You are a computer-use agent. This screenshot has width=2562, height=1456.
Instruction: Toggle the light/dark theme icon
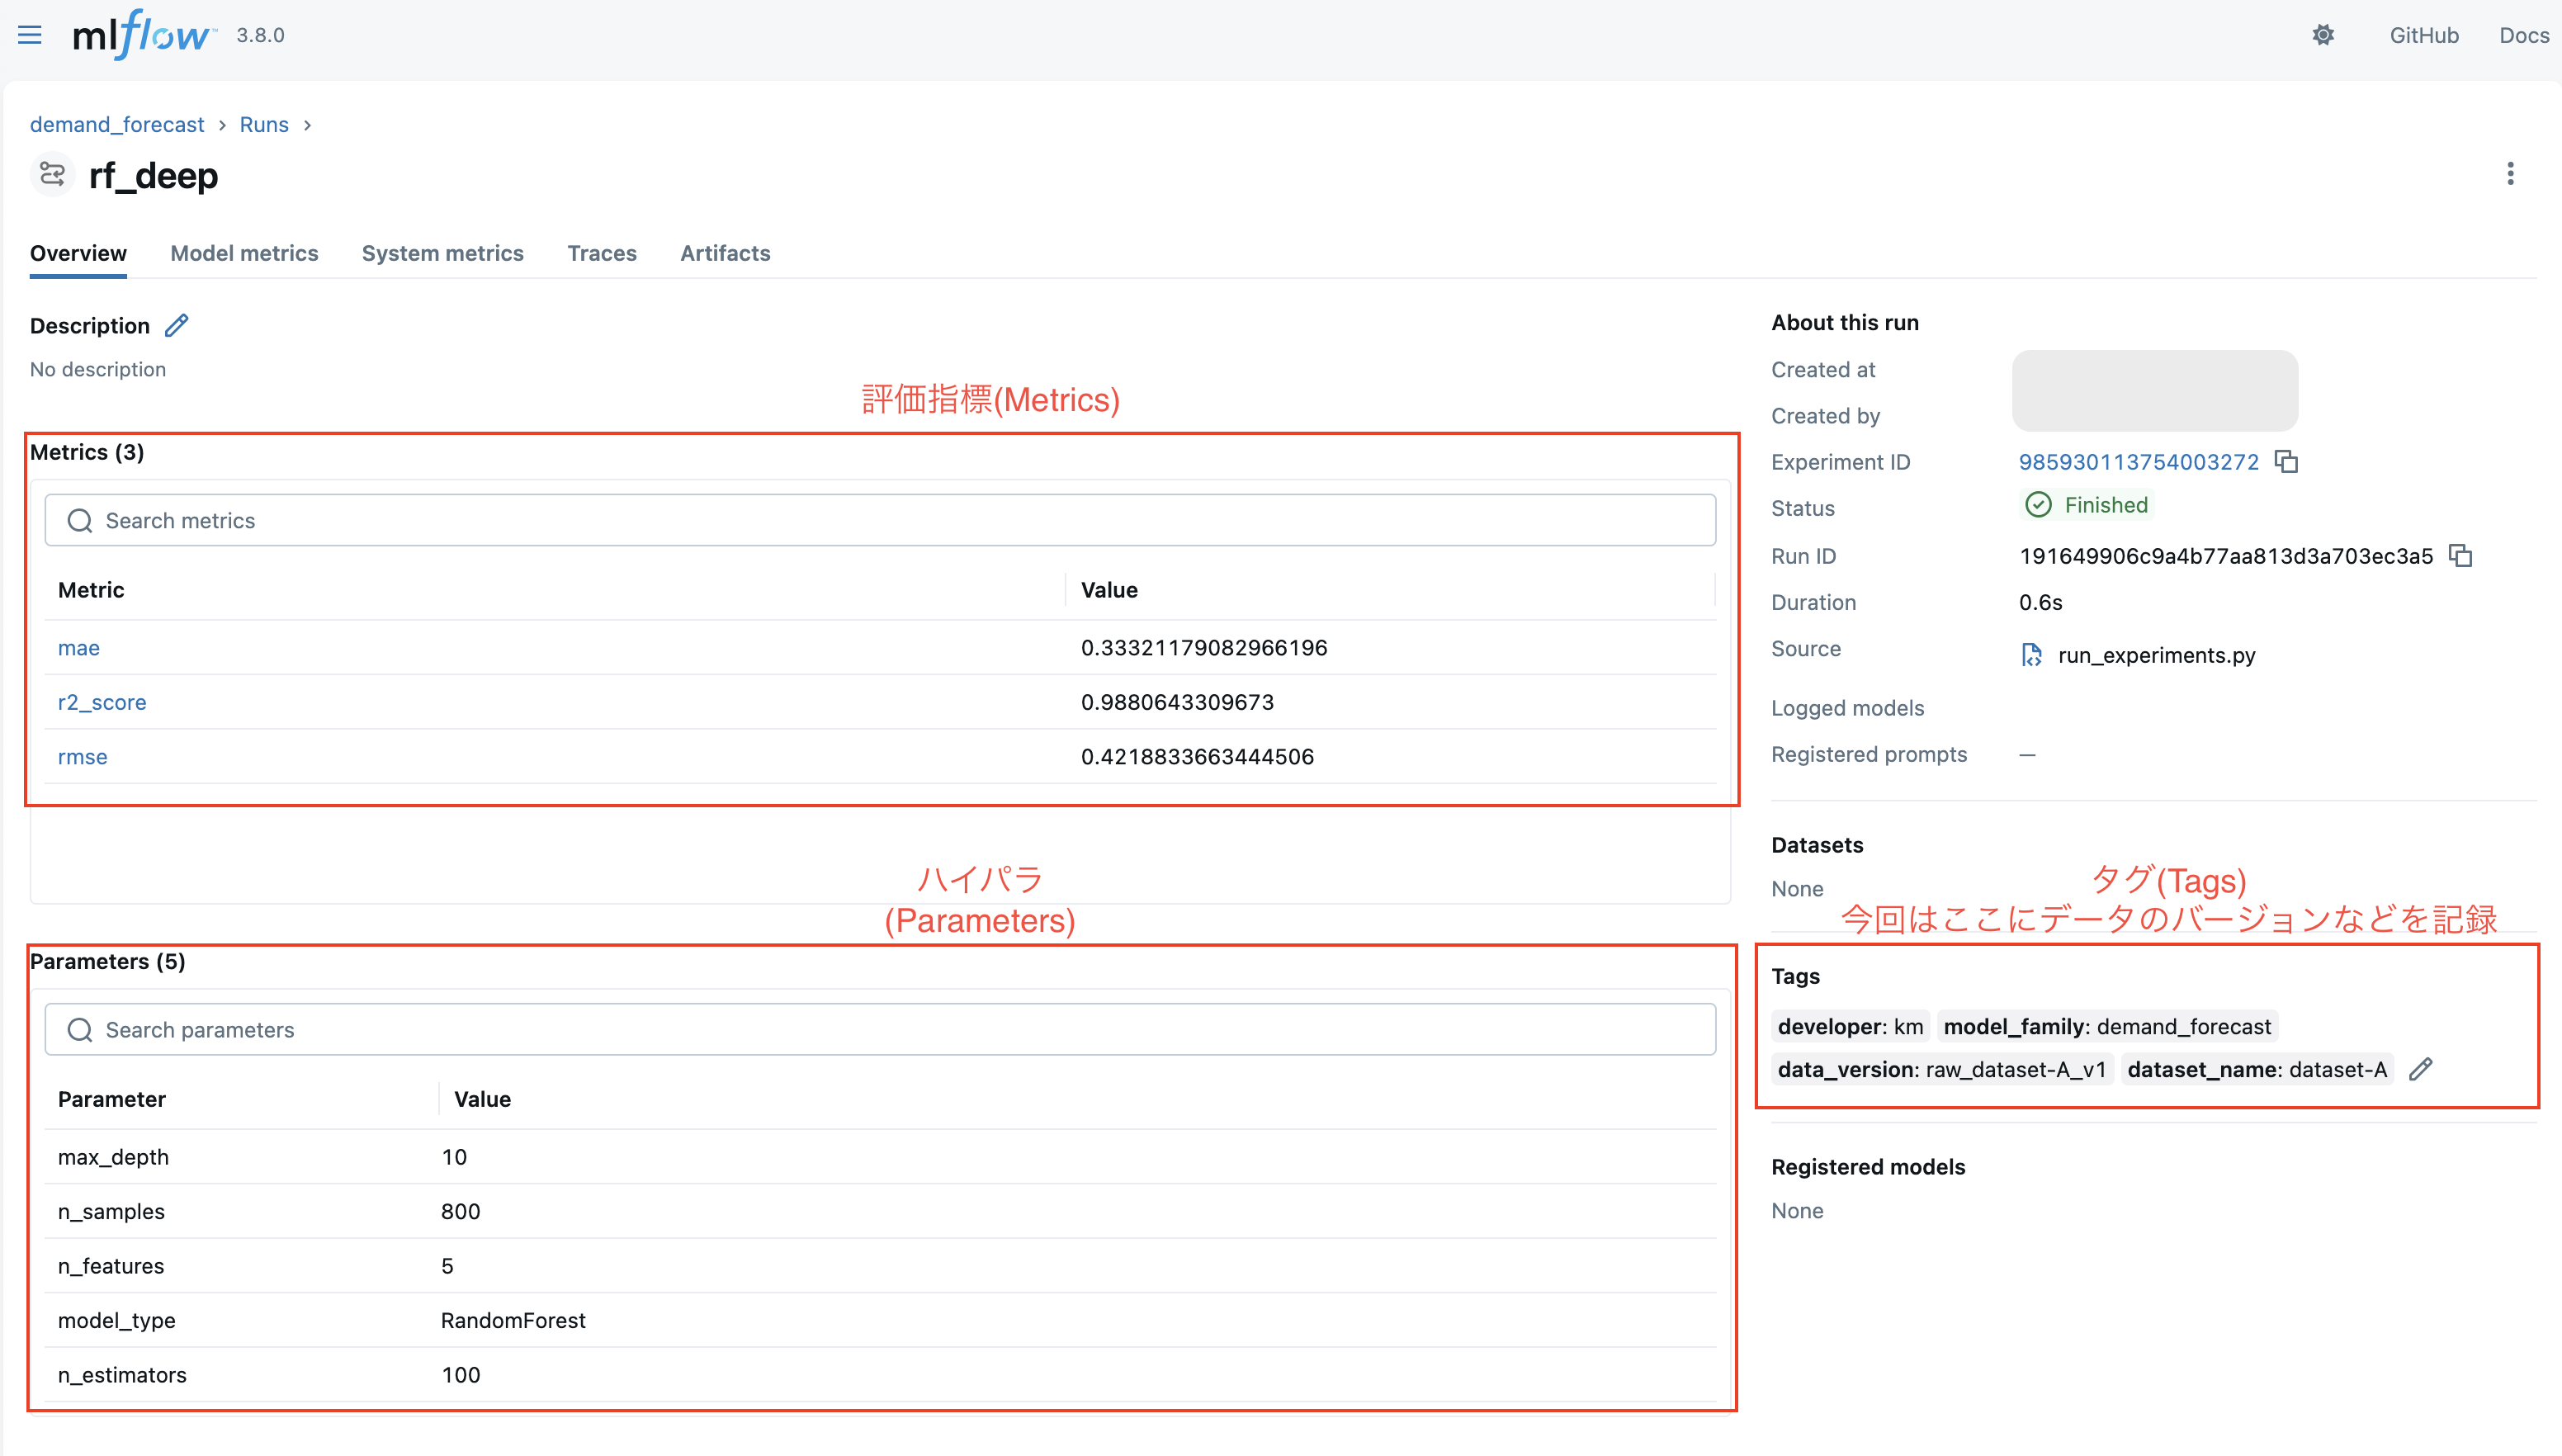tap(2323, 36)
